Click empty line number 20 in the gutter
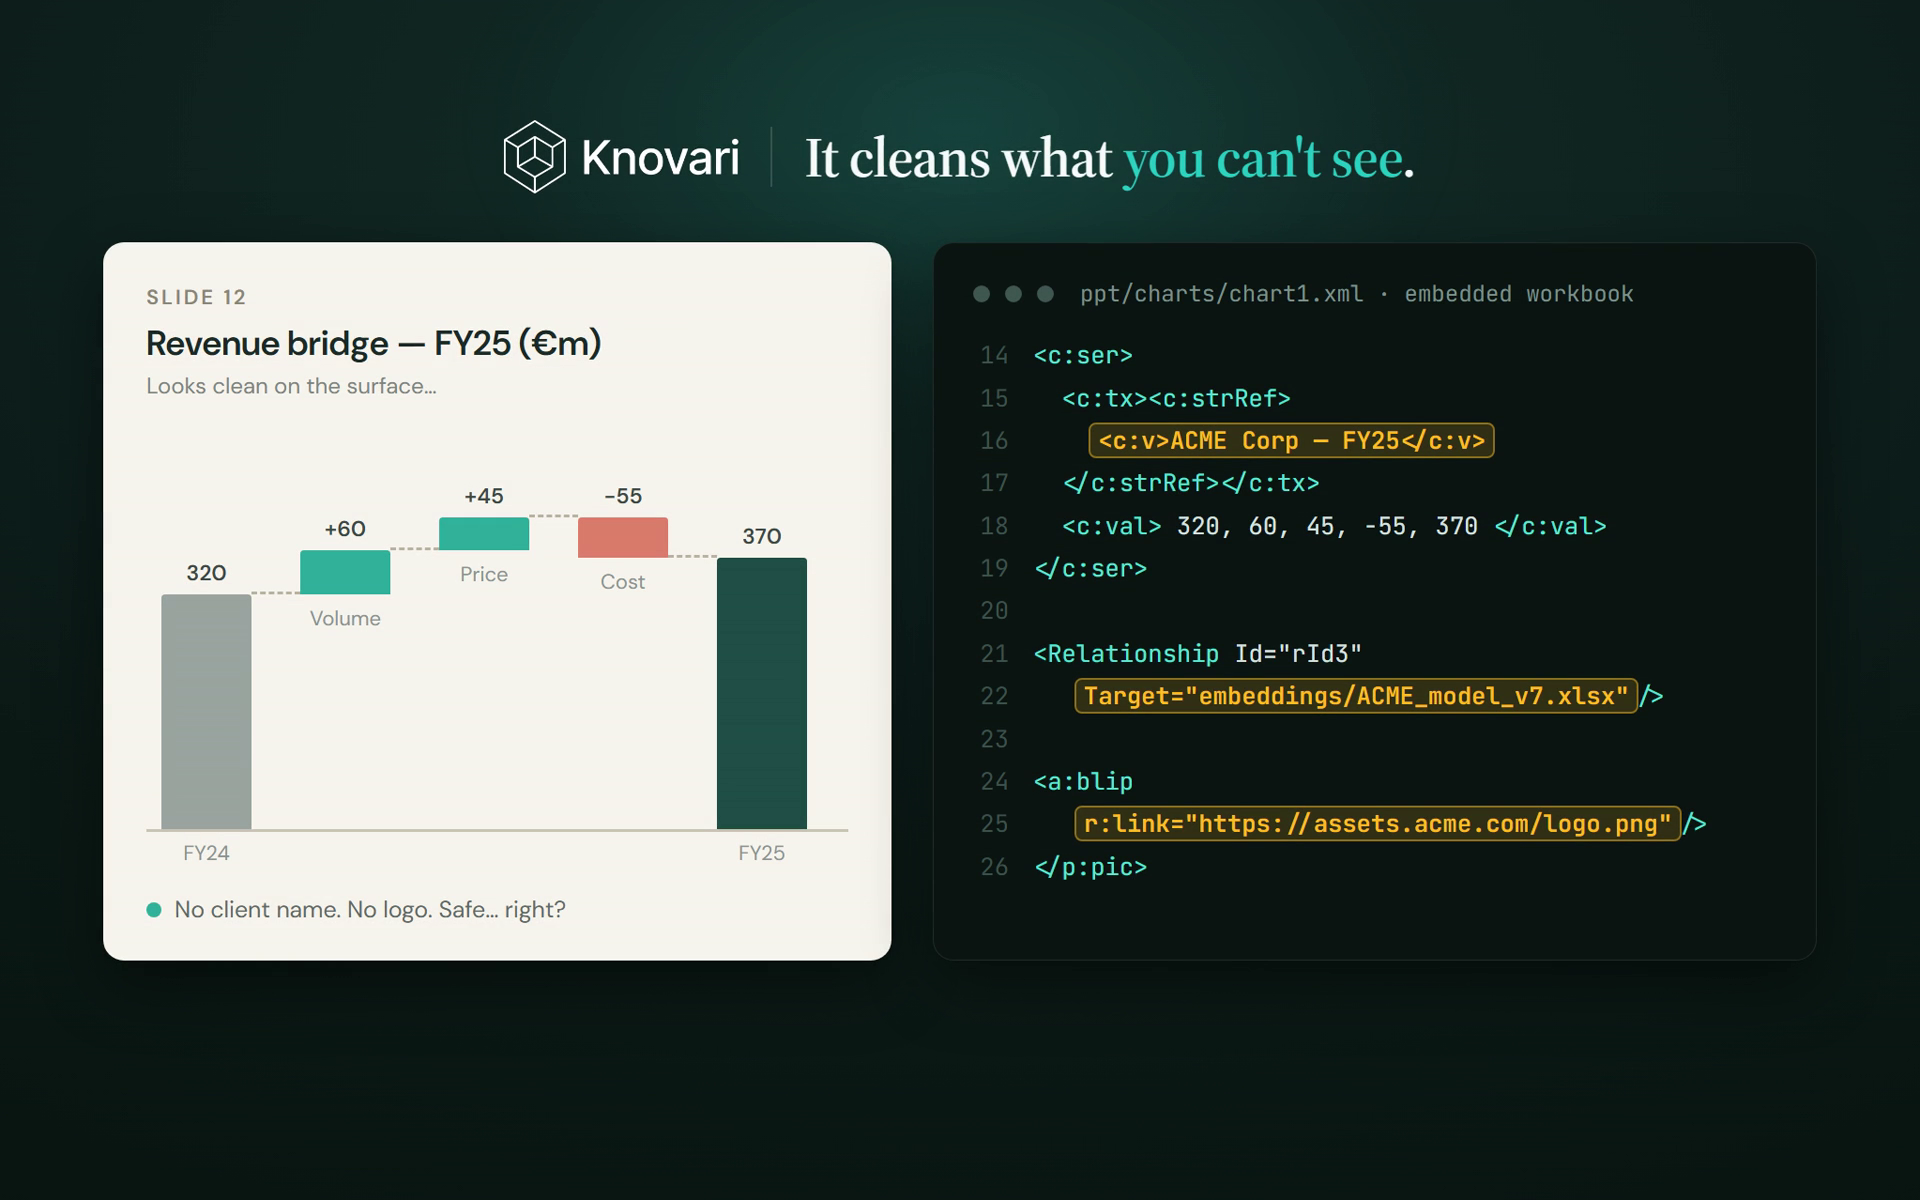 994,611
